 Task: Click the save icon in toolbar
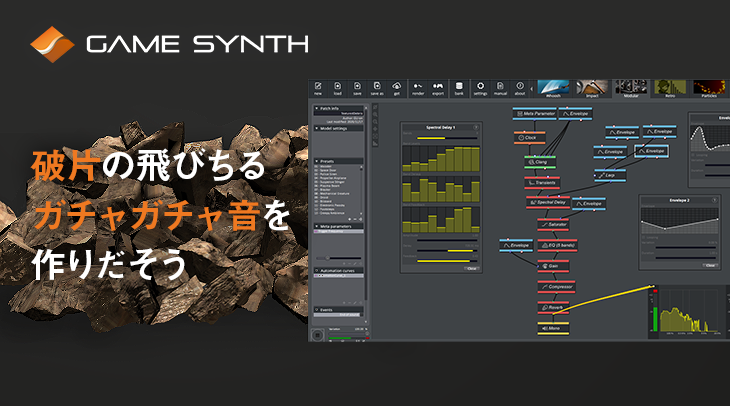click(357, 86)
